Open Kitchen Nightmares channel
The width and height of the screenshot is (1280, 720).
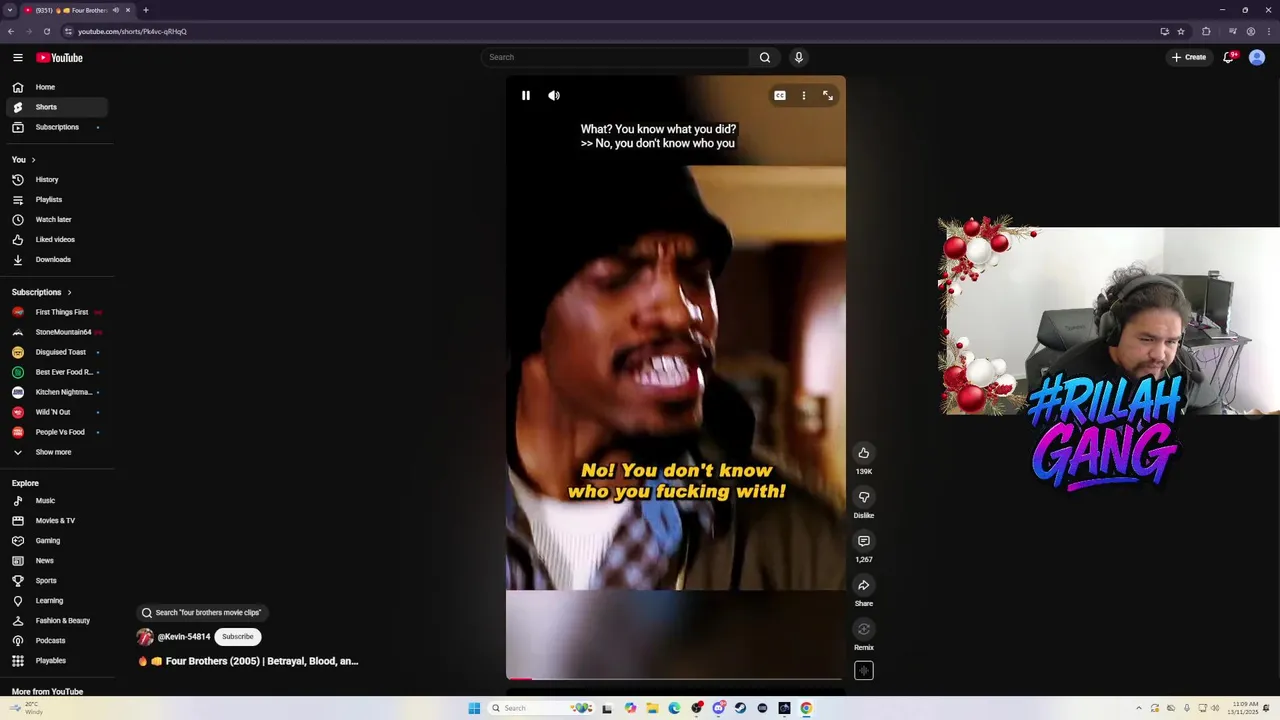pos(56,392)
